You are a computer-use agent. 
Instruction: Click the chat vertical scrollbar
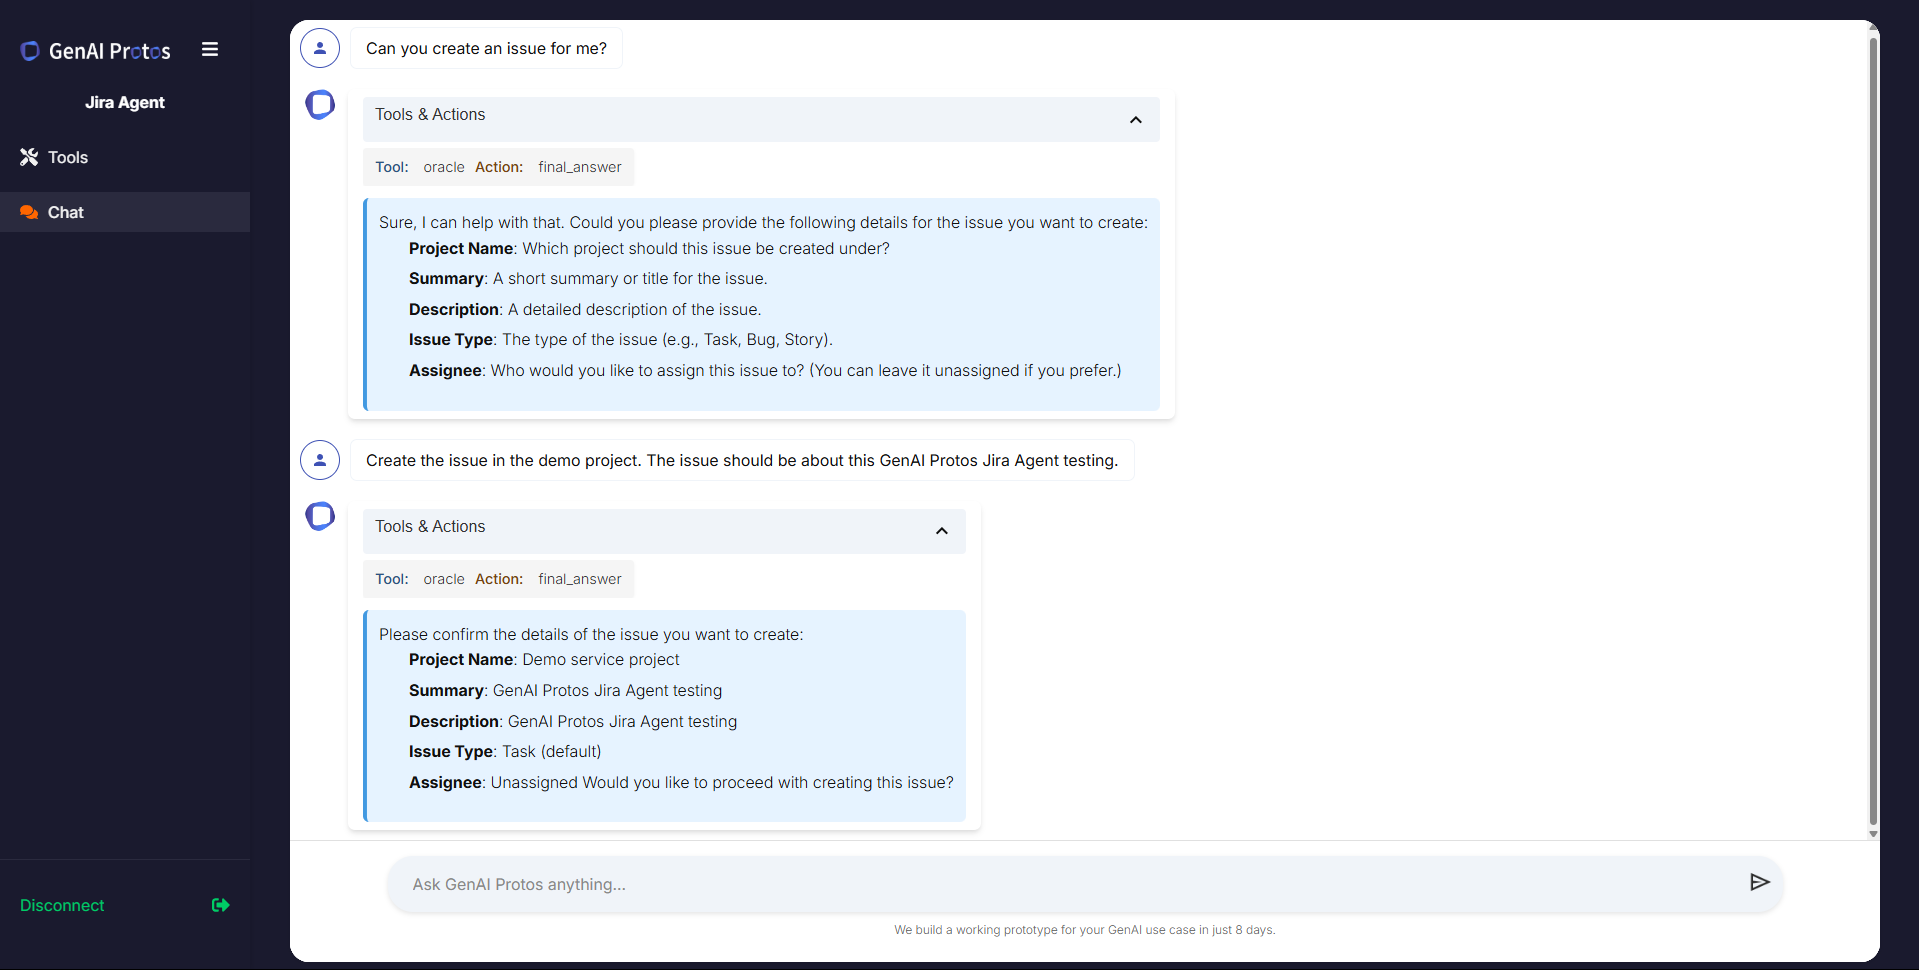[x=1873, y=430]
